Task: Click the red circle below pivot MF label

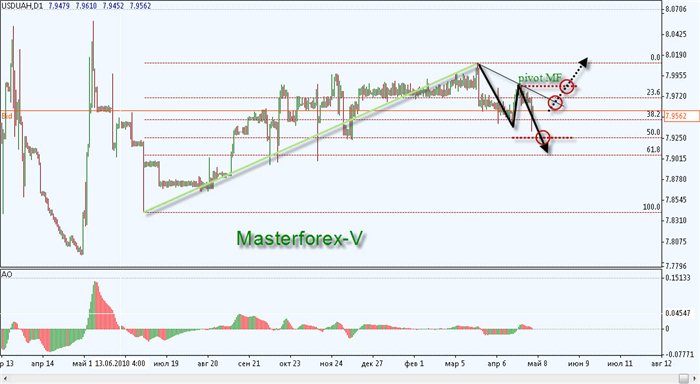Action: point(567,86)
